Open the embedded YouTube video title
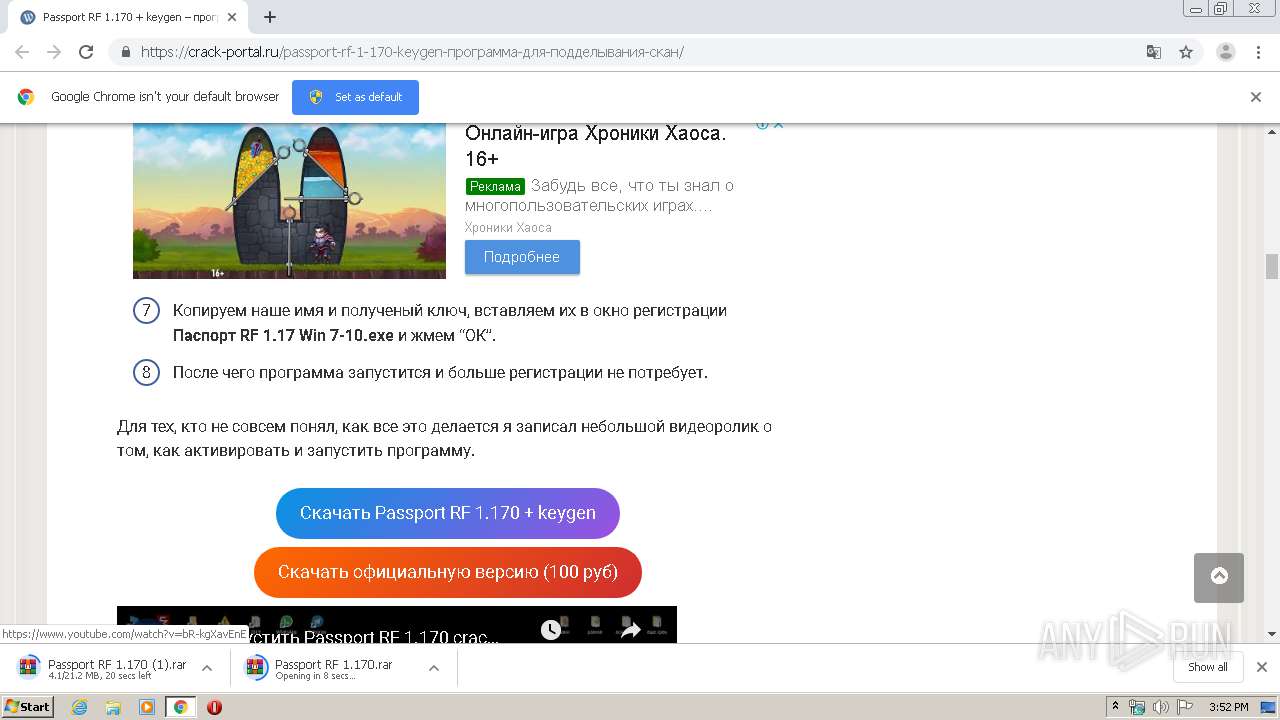The width and height of the screenshot is (1280, 720). pos(372,636)
